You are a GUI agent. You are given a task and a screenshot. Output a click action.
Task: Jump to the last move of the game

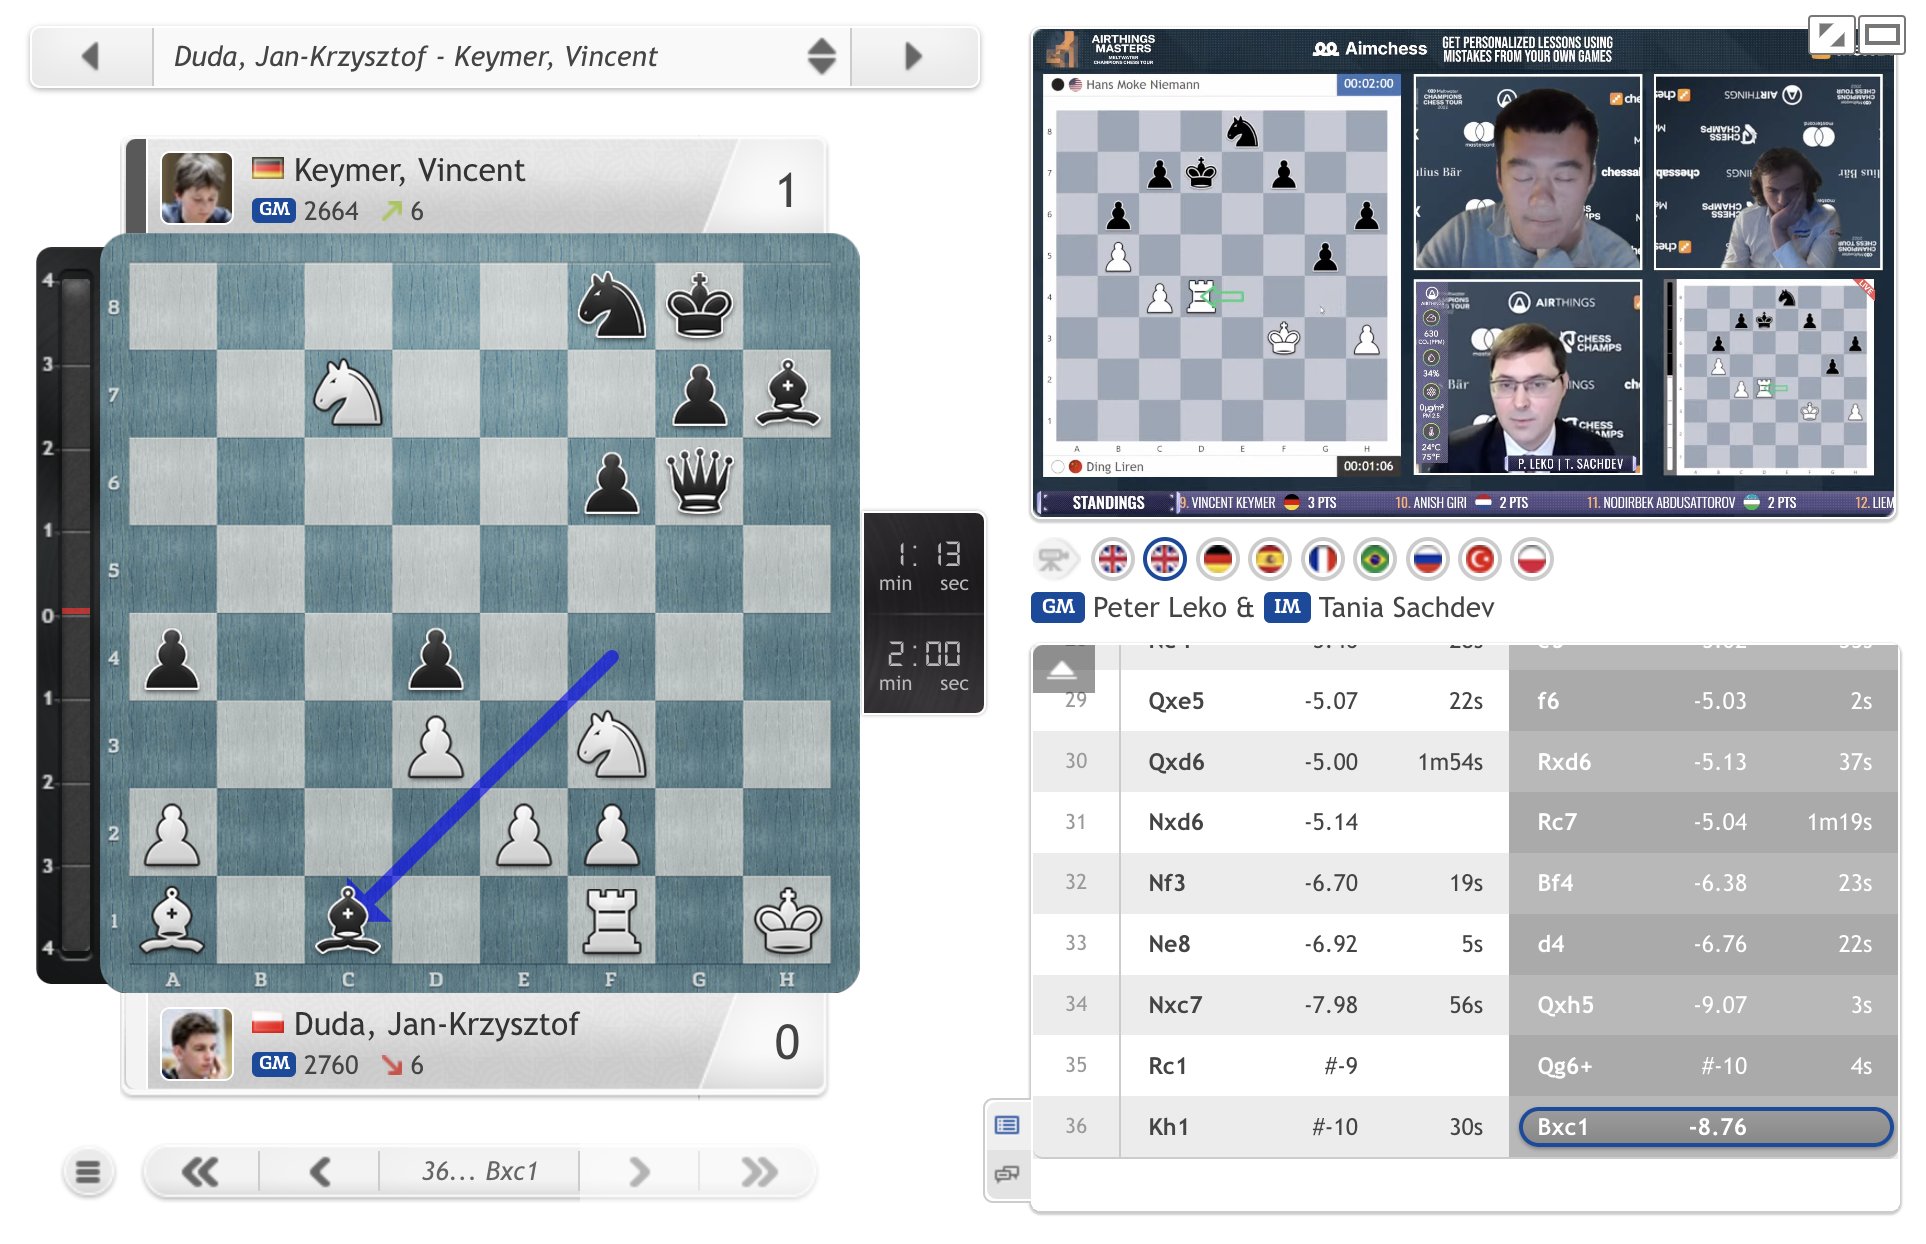759,1171
